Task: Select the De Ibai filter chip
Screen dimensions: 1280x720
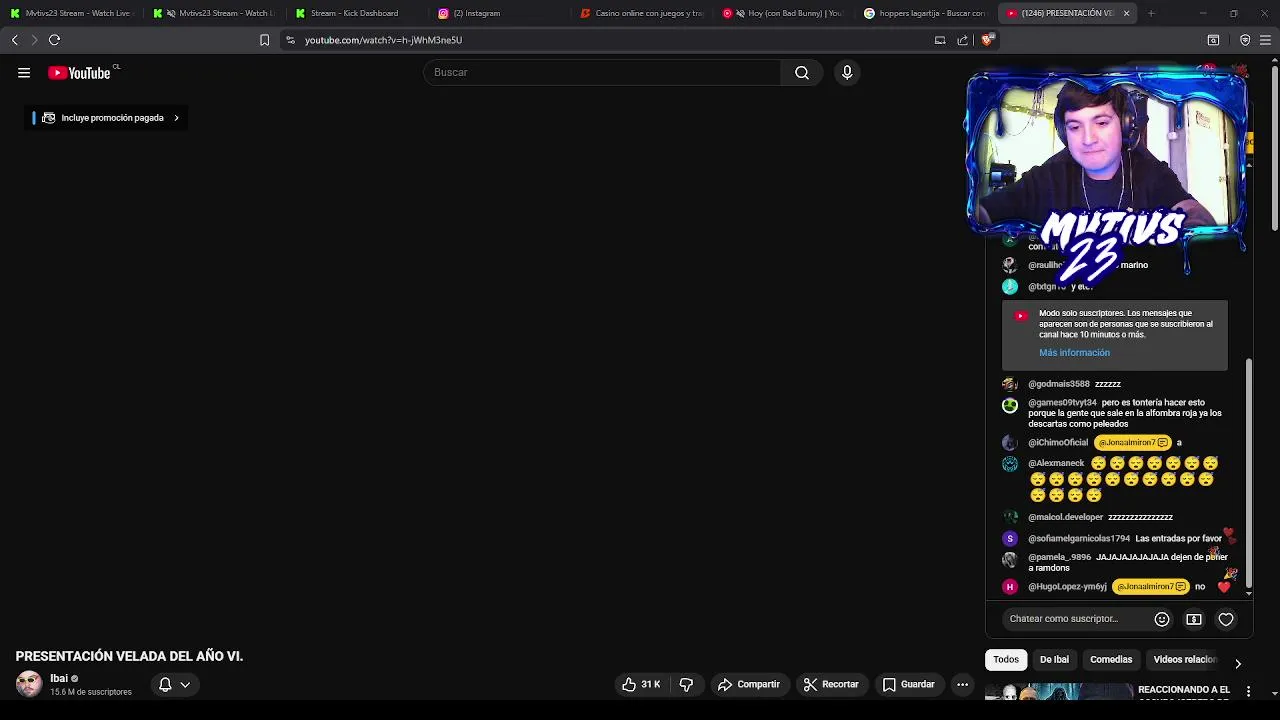Action: pyautogui.click(x=1054, y=660)
